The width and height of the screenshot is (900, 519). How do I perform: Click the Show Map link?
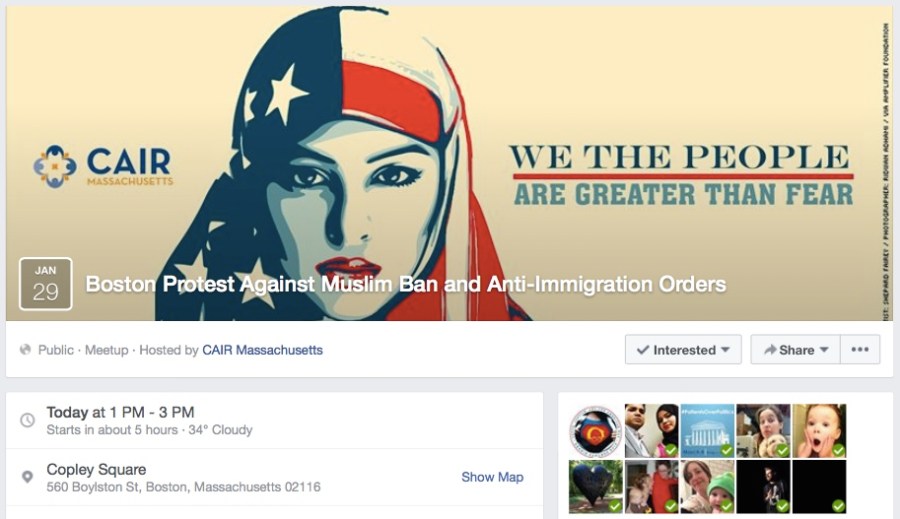(492, 477)
